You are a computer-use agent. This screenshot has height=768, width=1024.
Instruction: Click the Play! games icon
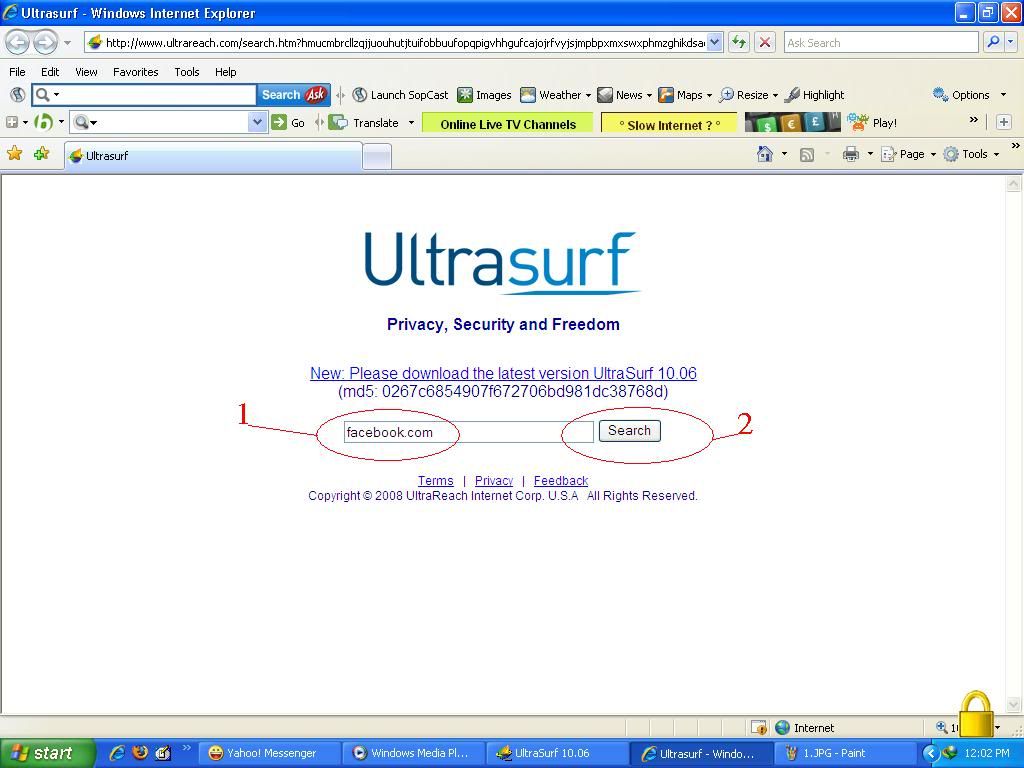click(x=857, y=122)
